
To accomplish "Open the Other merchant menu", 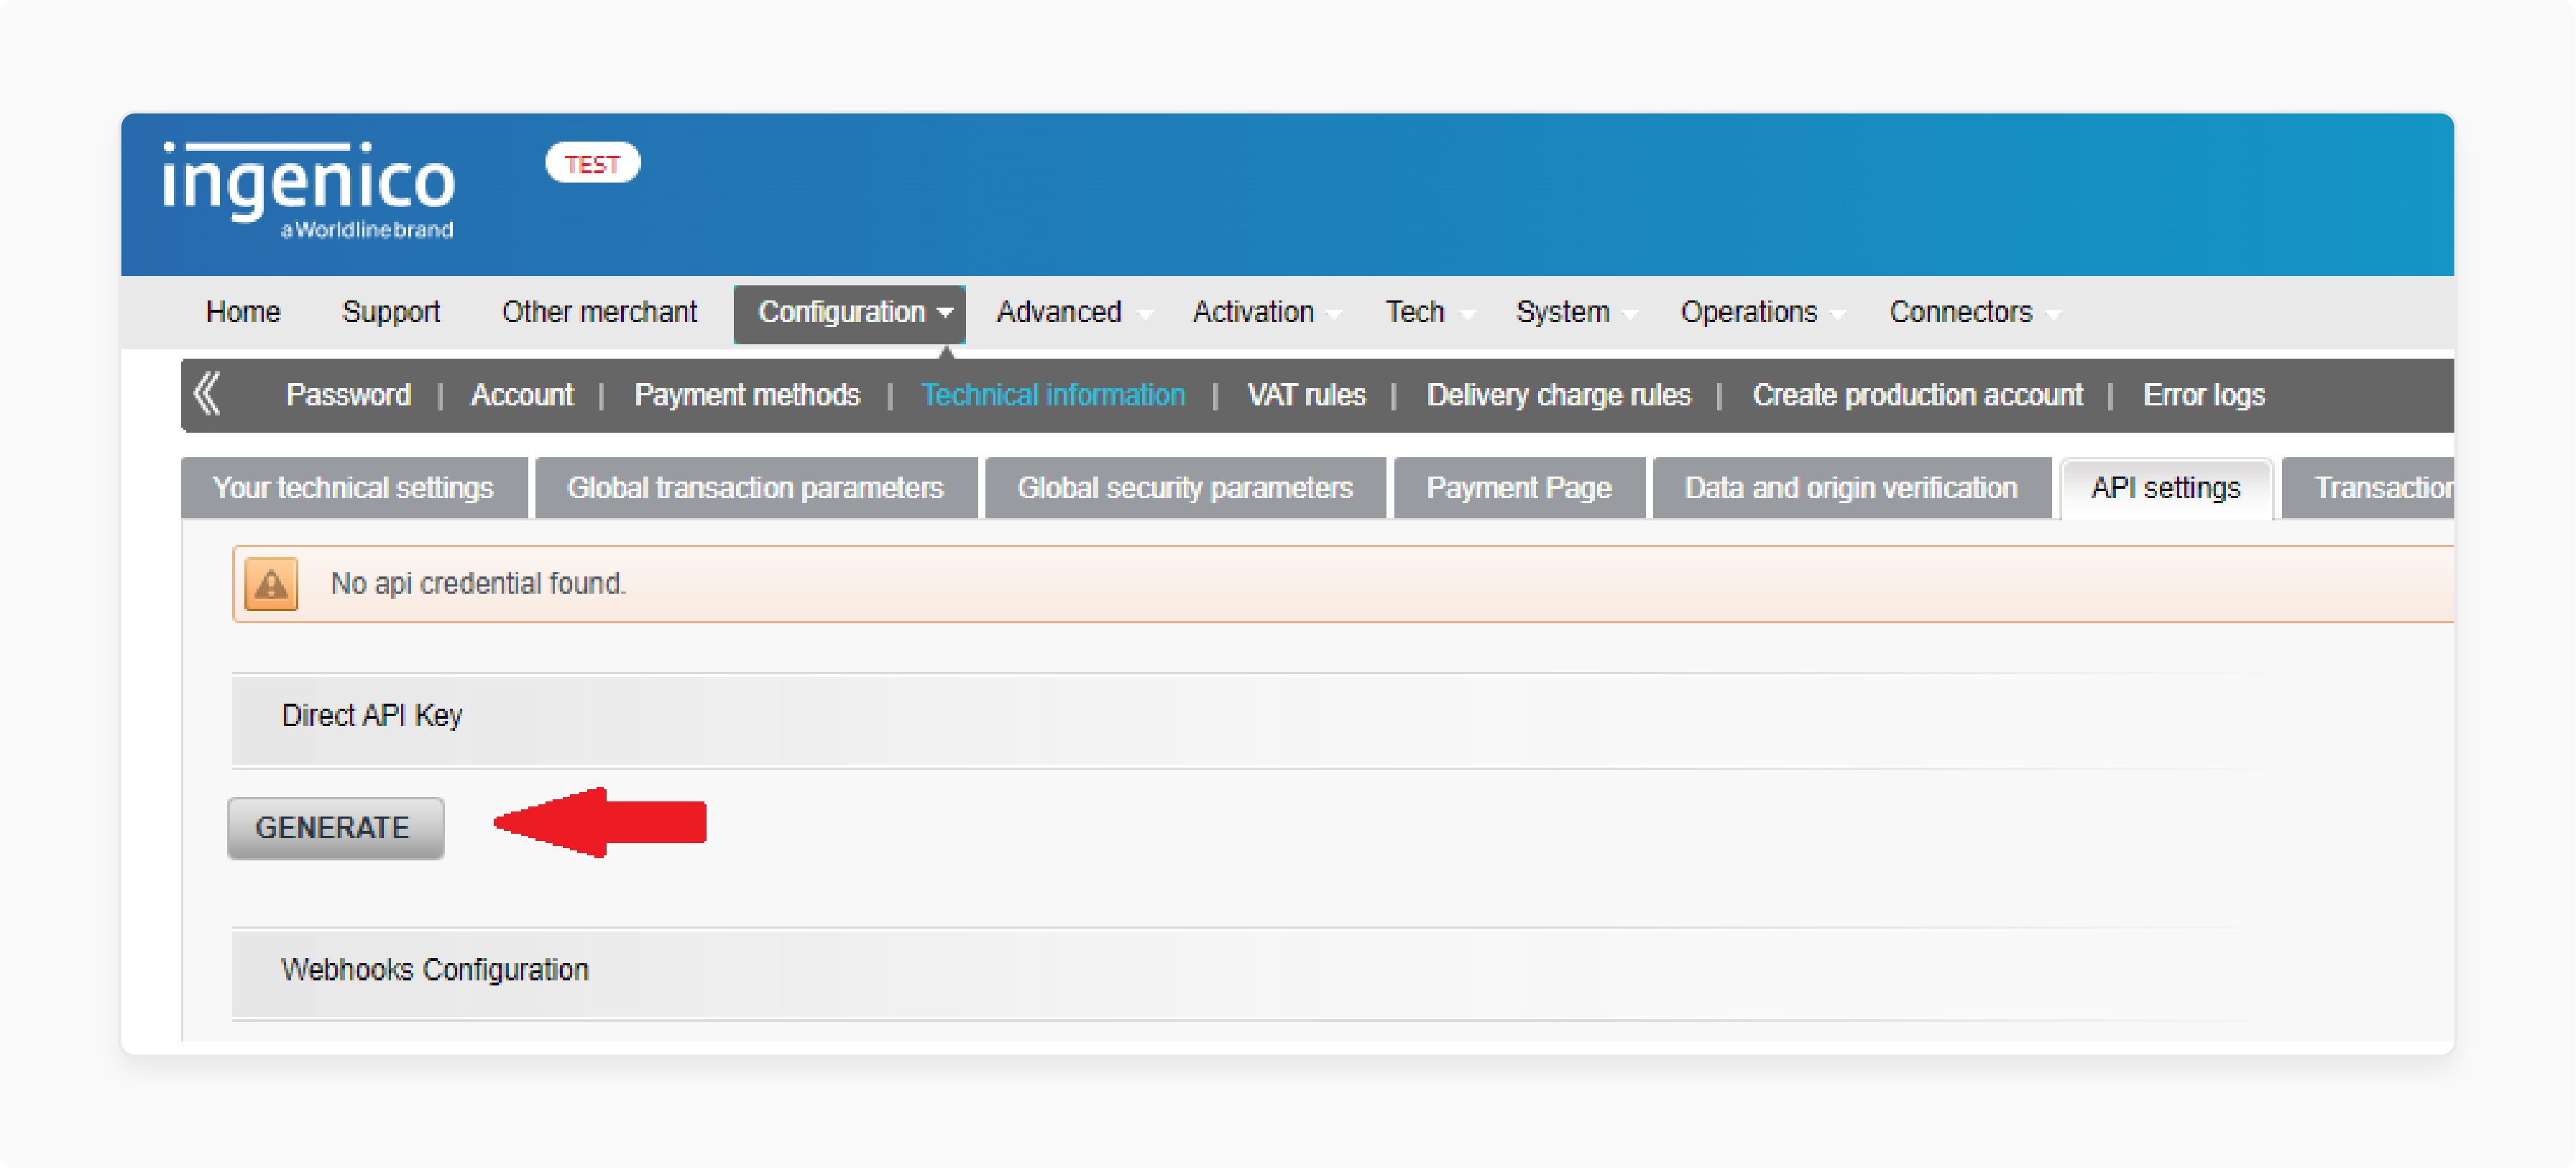I will [599, 312].
